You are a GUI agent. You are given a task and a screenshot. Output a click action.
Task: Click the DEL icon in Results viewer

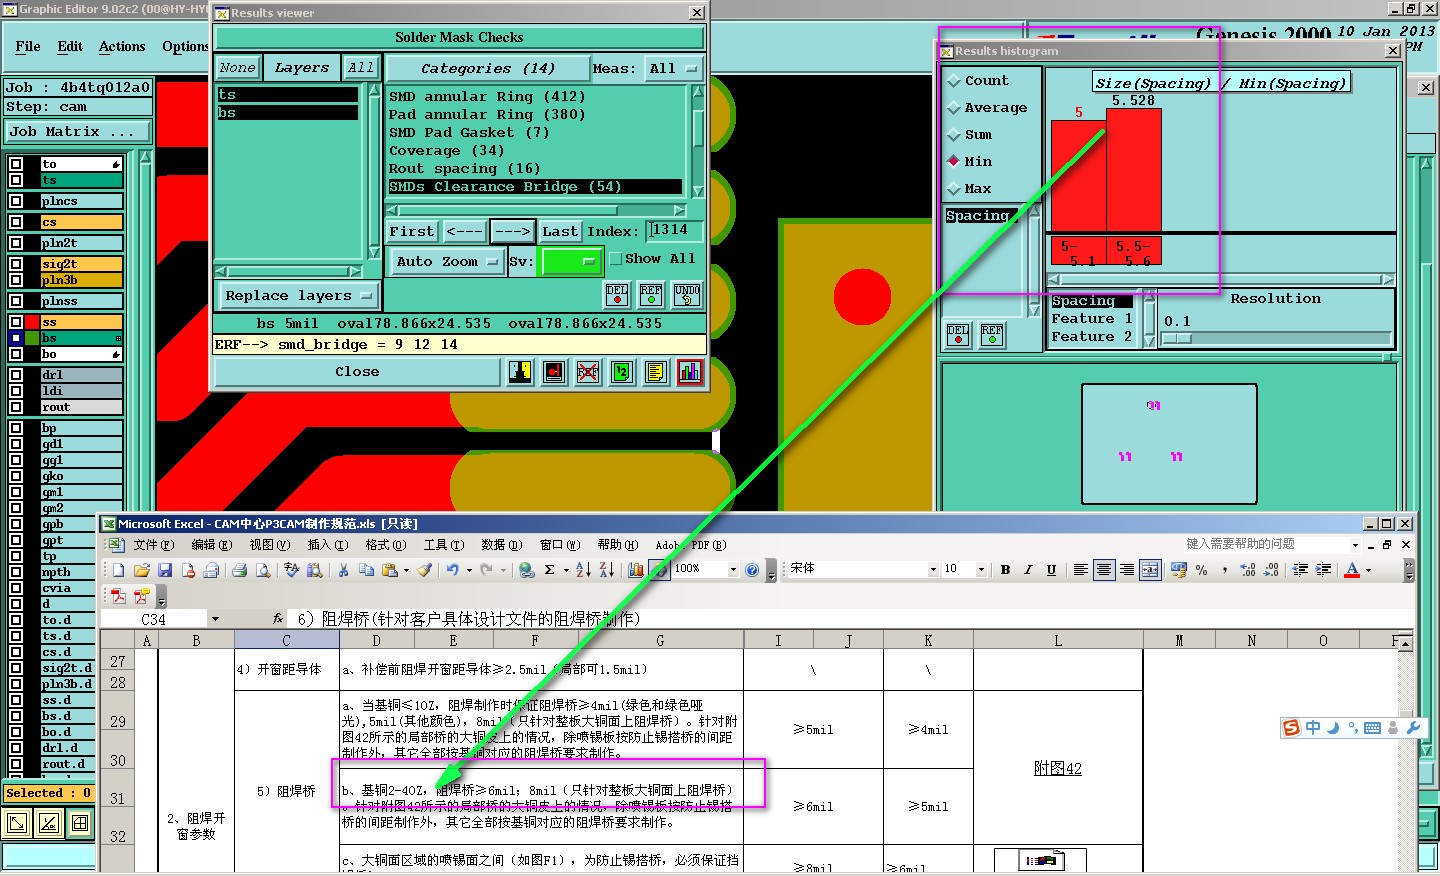(617, 294)
